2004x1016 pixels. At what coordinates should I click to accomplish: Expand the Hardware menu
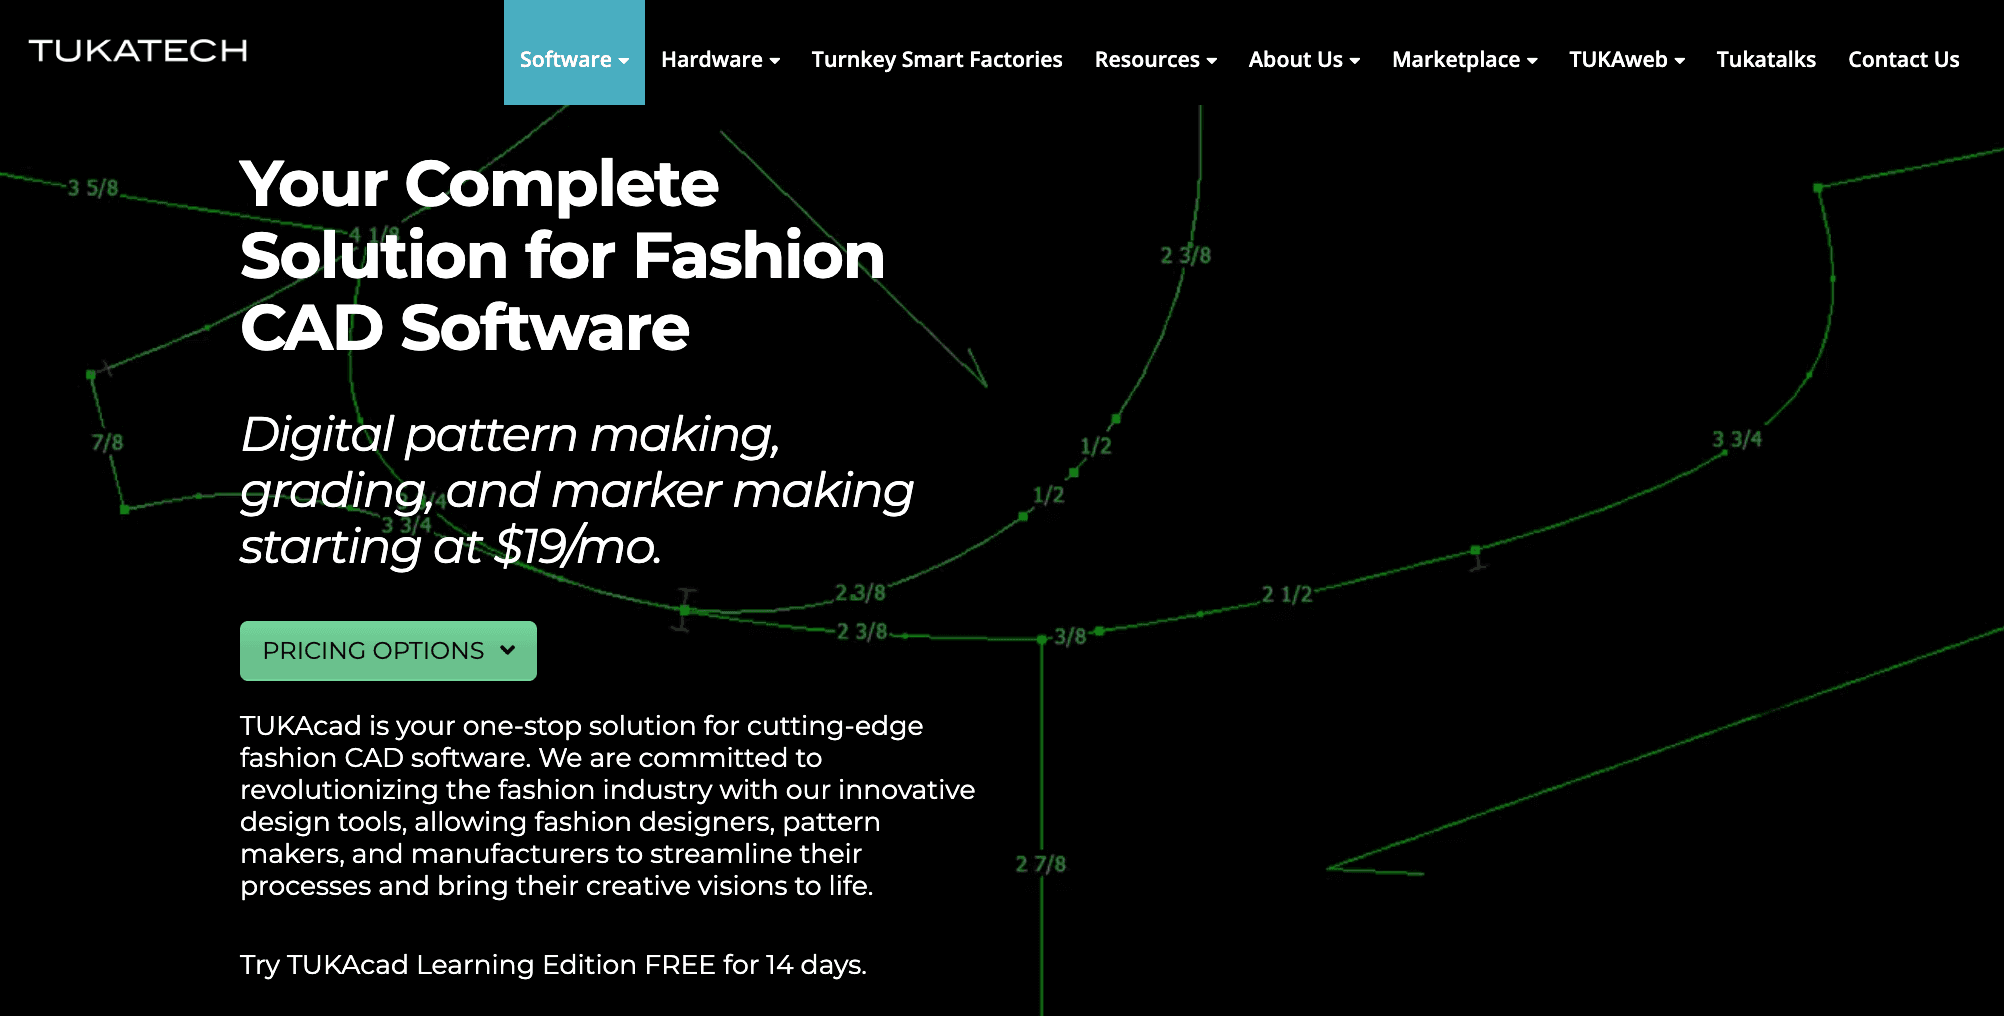point(720,59)
